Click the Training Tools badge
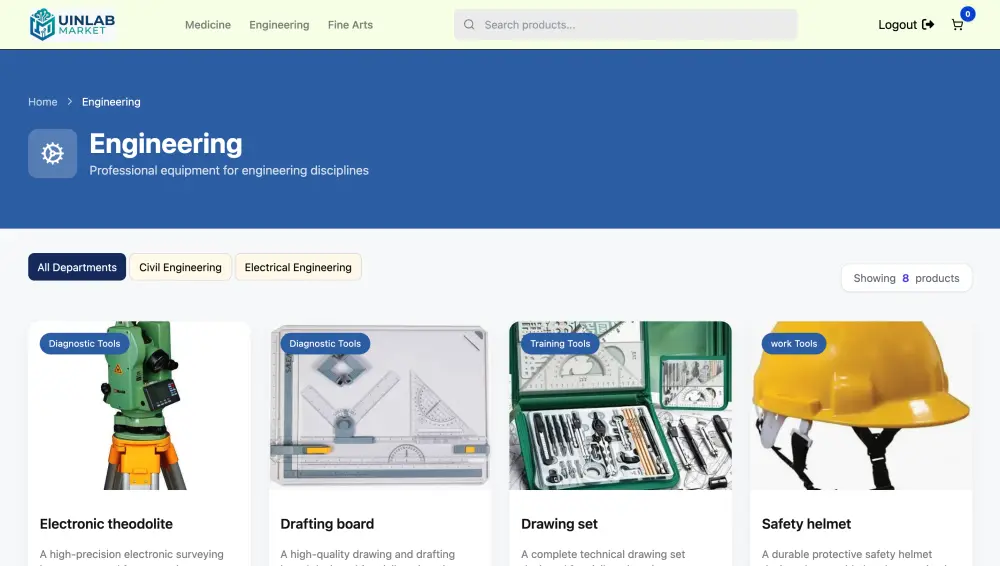 click(560, 343)
